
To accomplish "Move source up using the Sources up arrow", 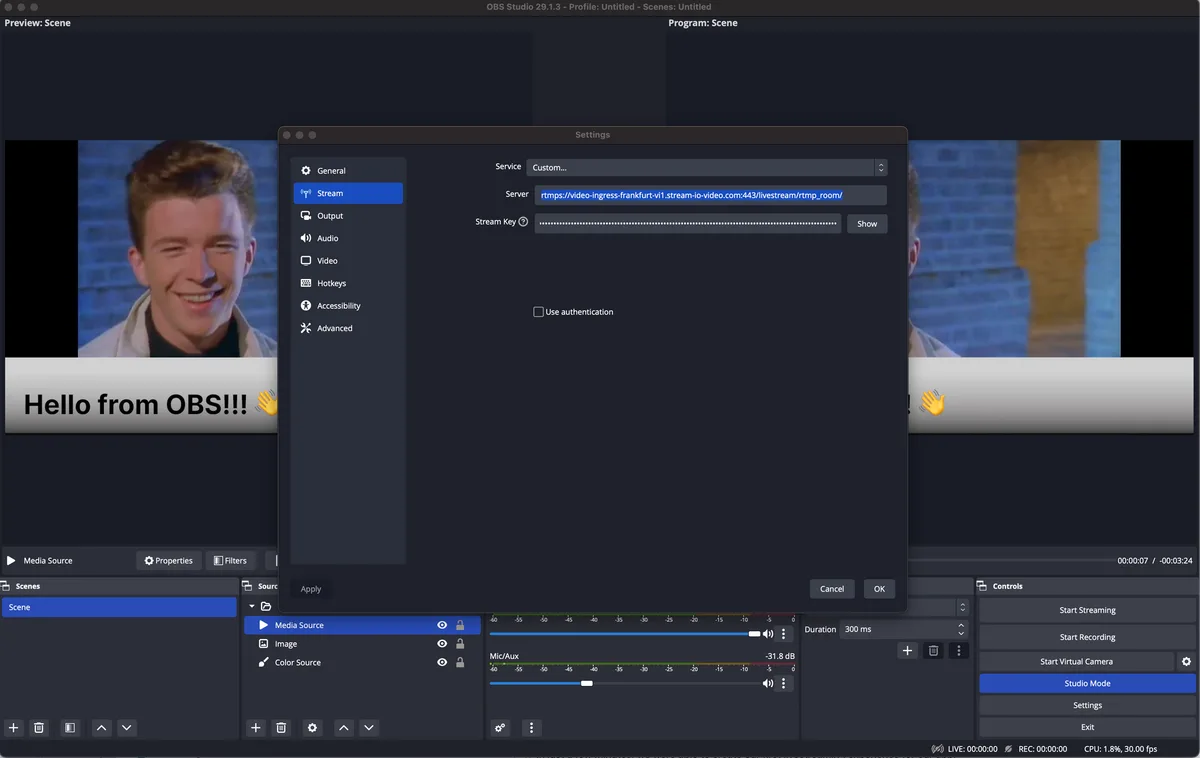I will [343, 728].
